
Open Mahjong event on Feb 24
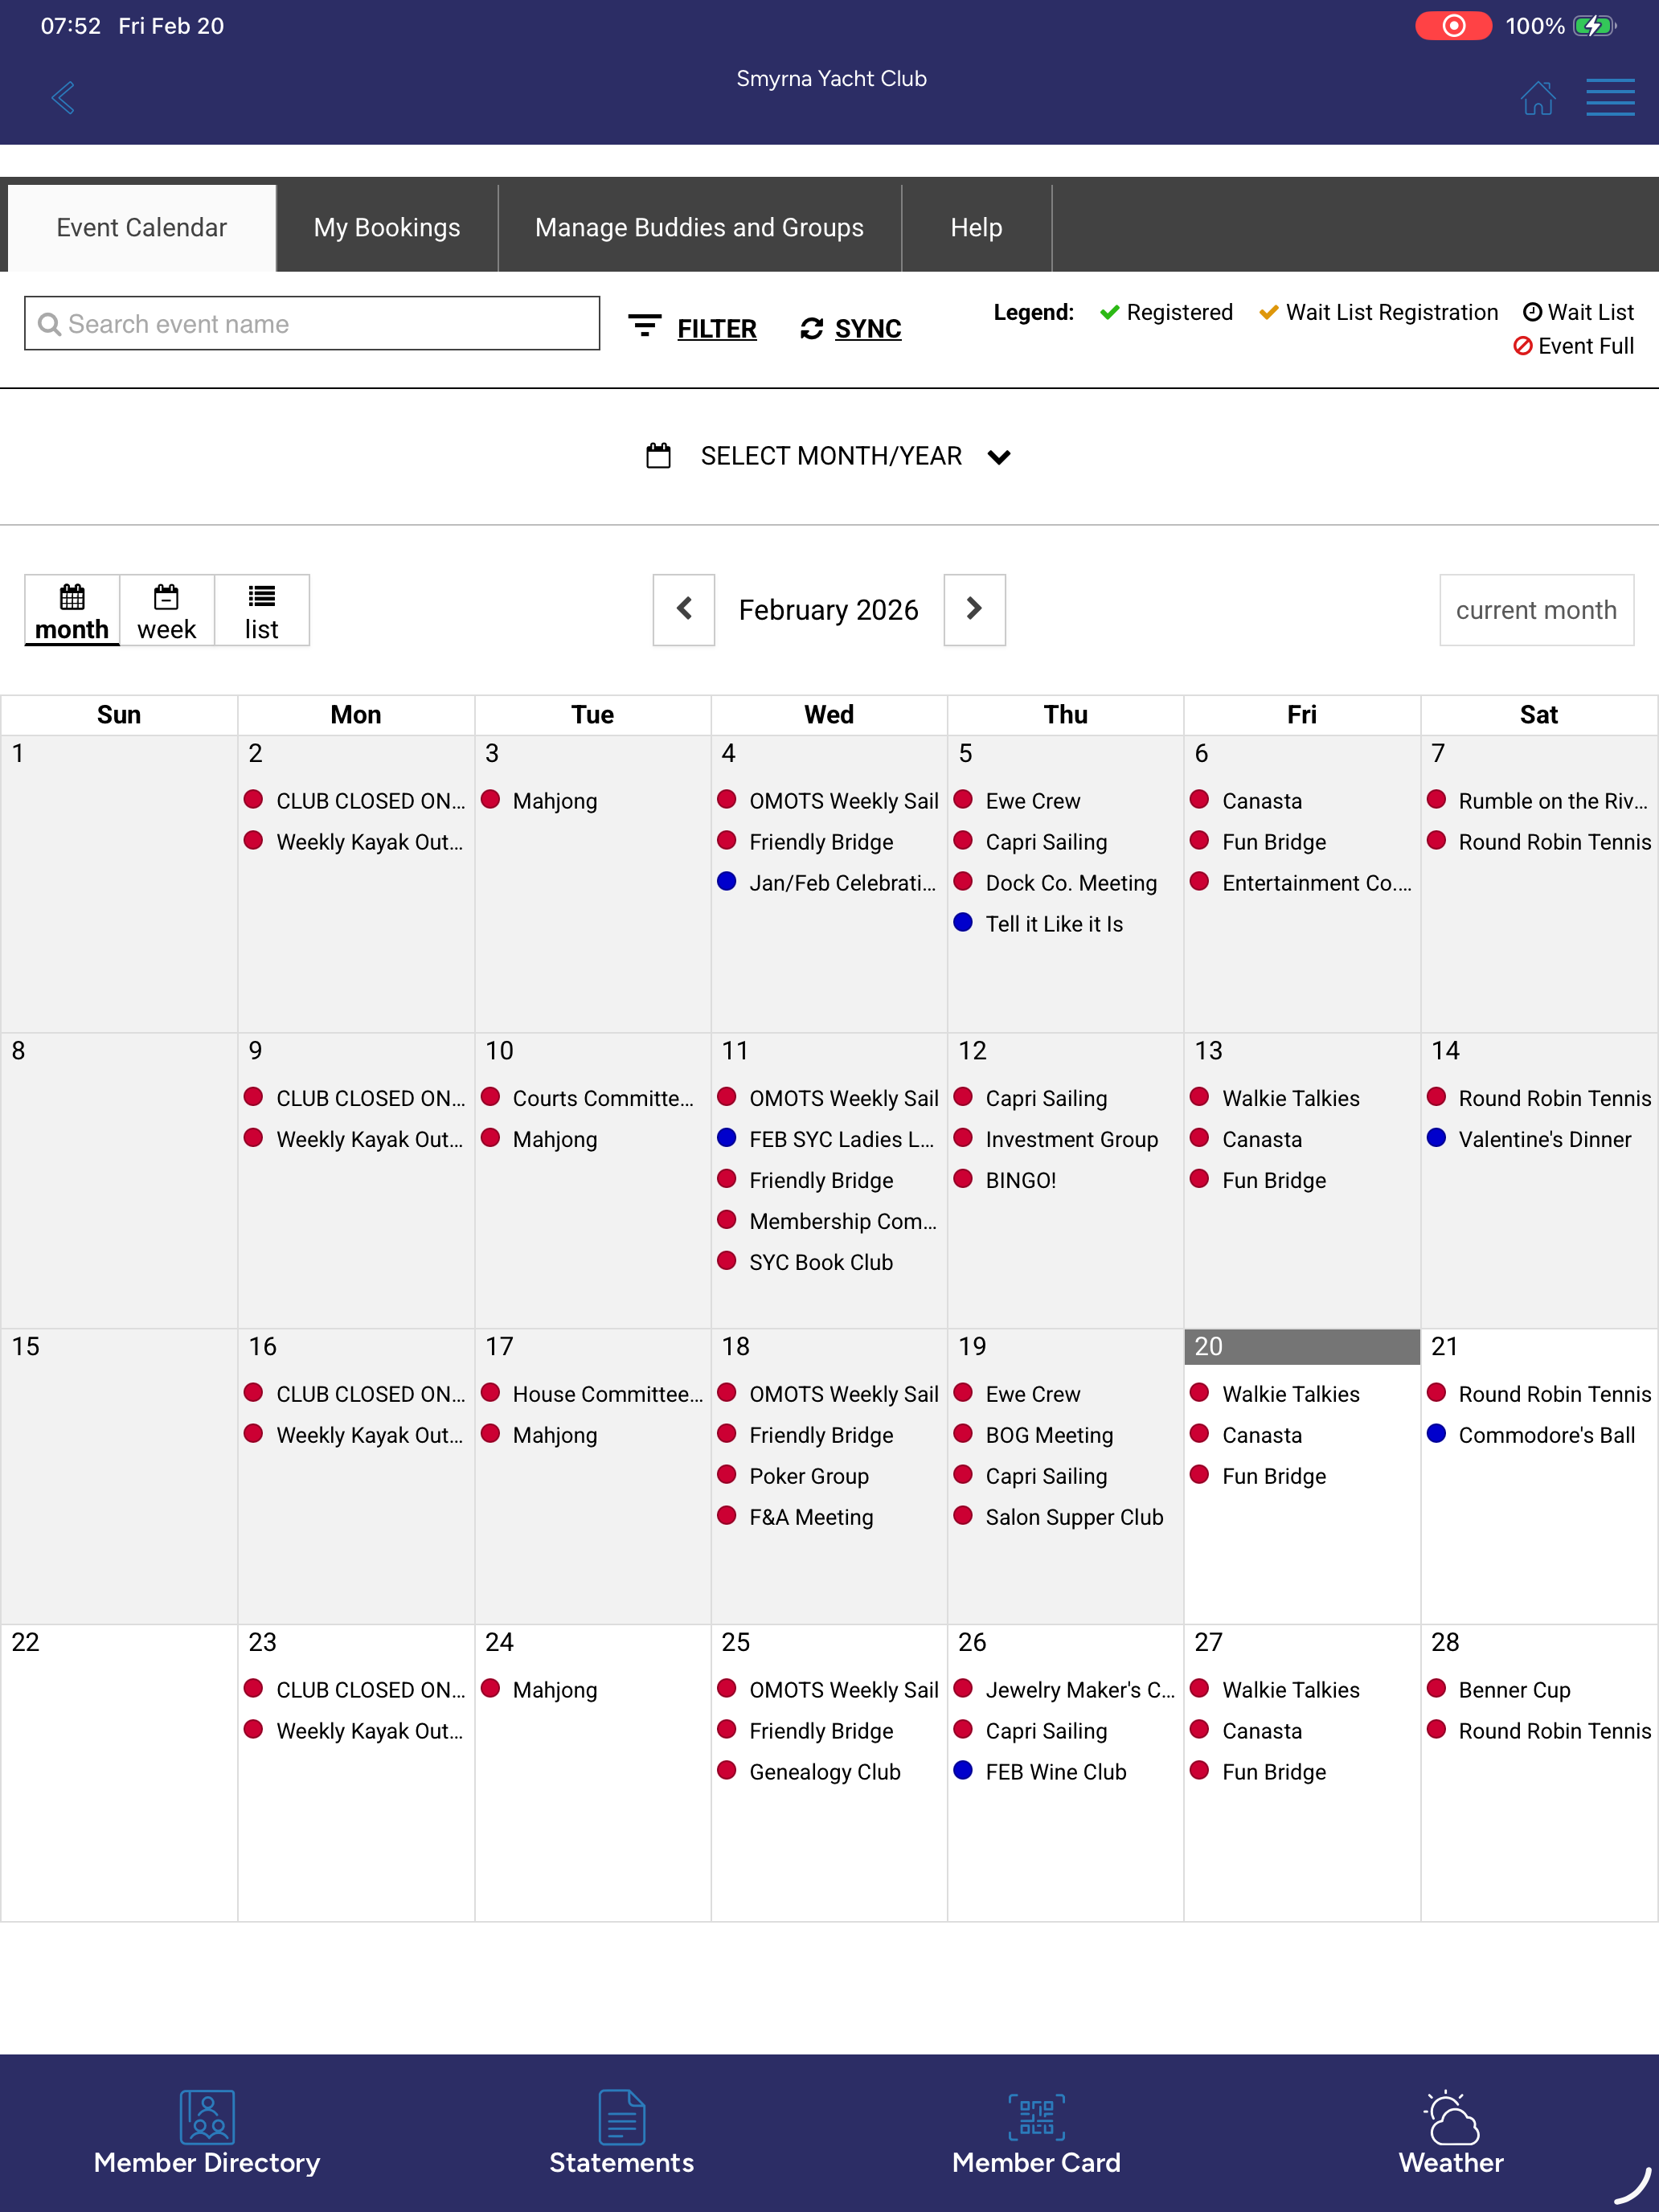(555, 1690)
